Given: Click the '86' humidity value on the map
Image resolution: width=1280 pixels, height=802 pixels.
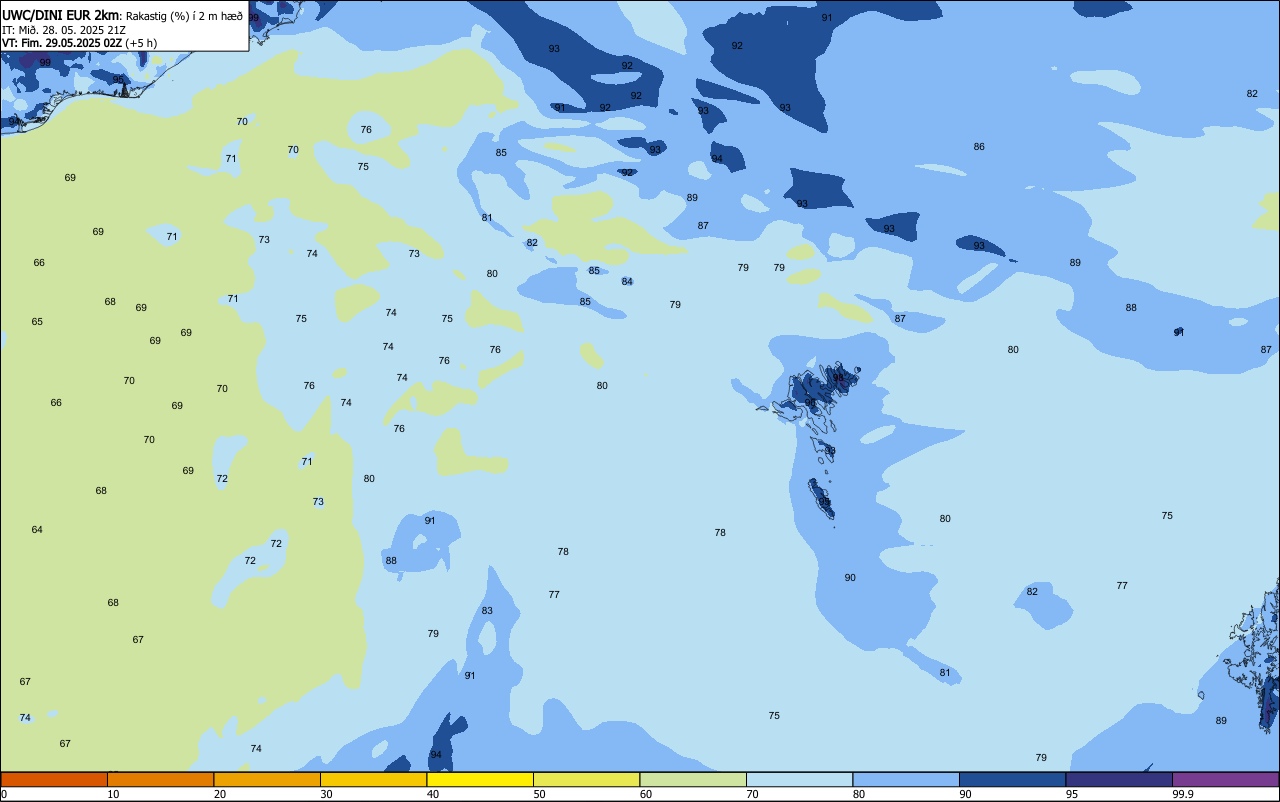Looking at the screenshot, I should click(x=979, y=147).
